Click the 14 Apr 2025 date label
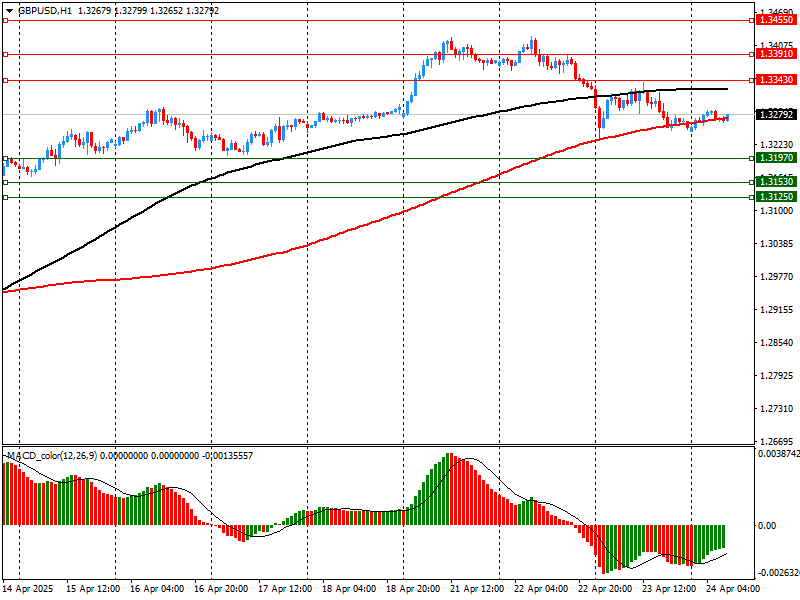 (28, 589)
